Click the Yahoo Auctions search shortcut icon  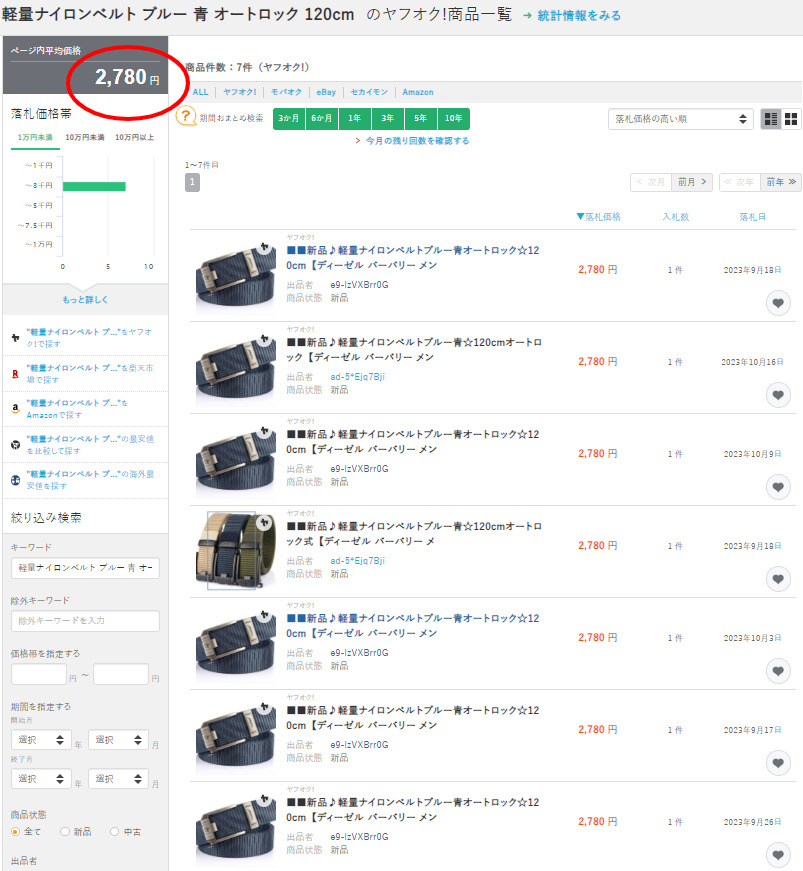(x=15, y=337)
